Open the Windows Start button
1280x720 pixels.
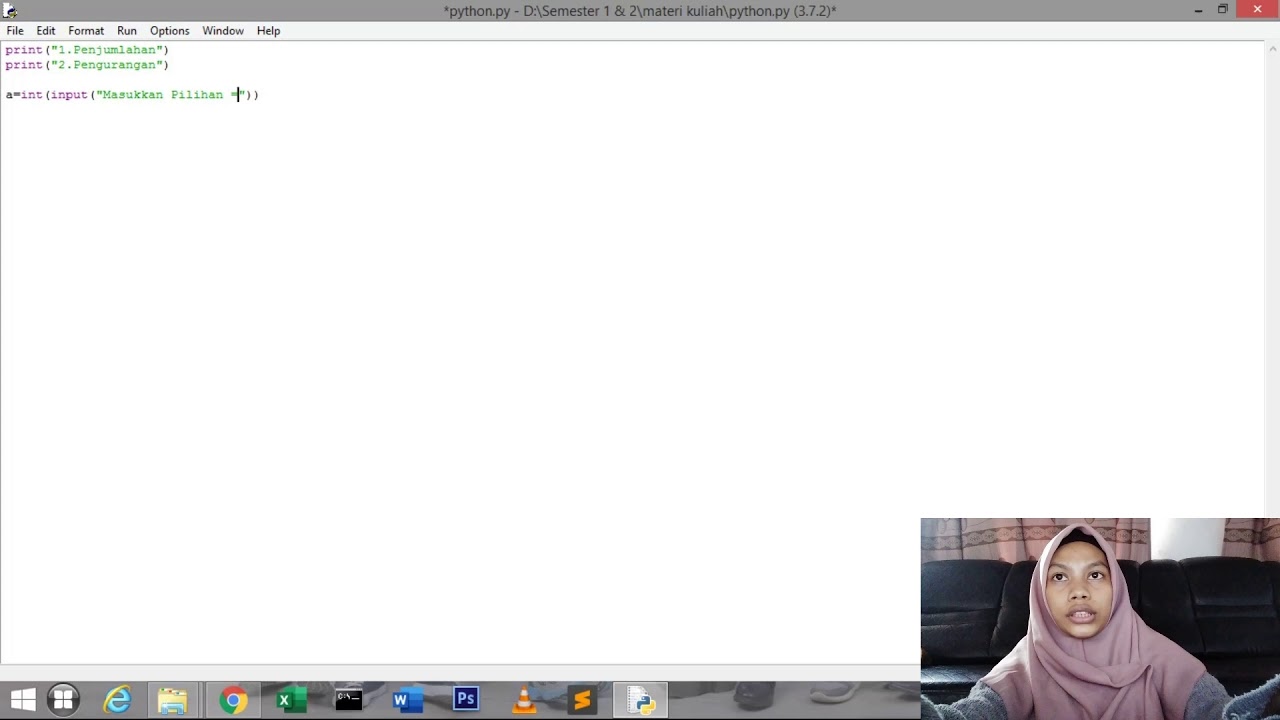(23, 700)
